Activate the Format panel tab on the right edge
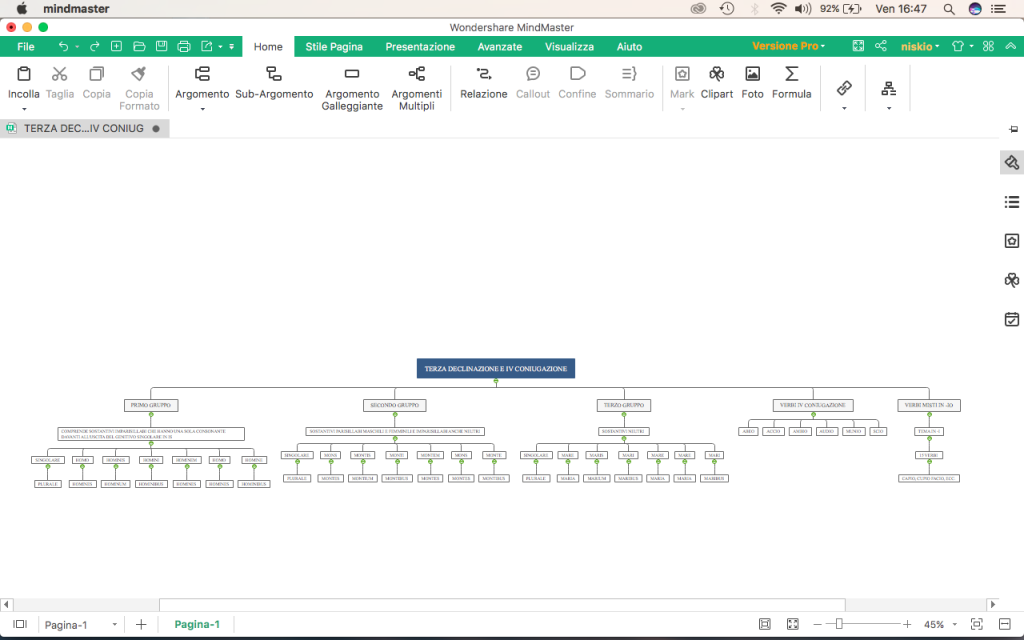Image resolution: width=1024 pixels, height=640 pixels. coord(1010,162)
